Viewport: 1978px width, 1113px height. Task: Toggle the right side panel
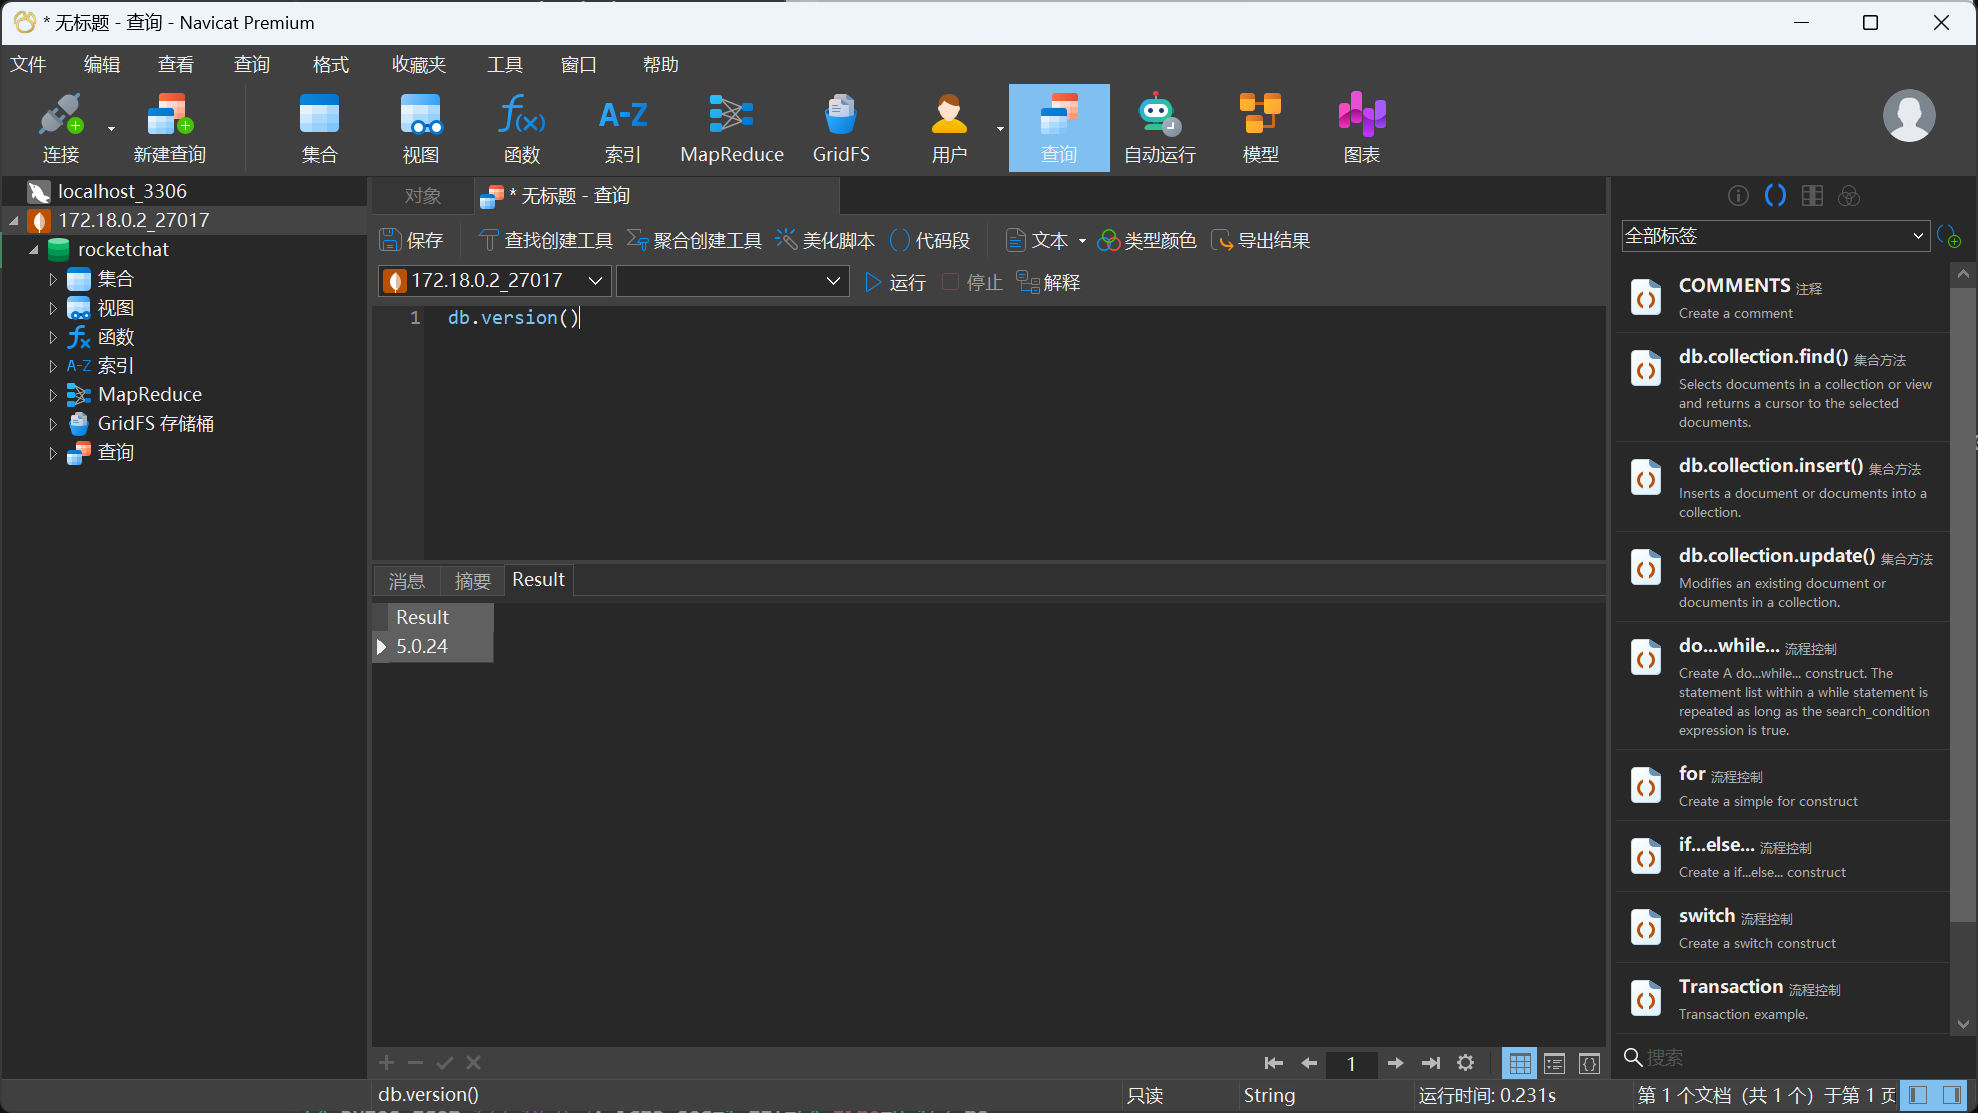[1951, 1095]
